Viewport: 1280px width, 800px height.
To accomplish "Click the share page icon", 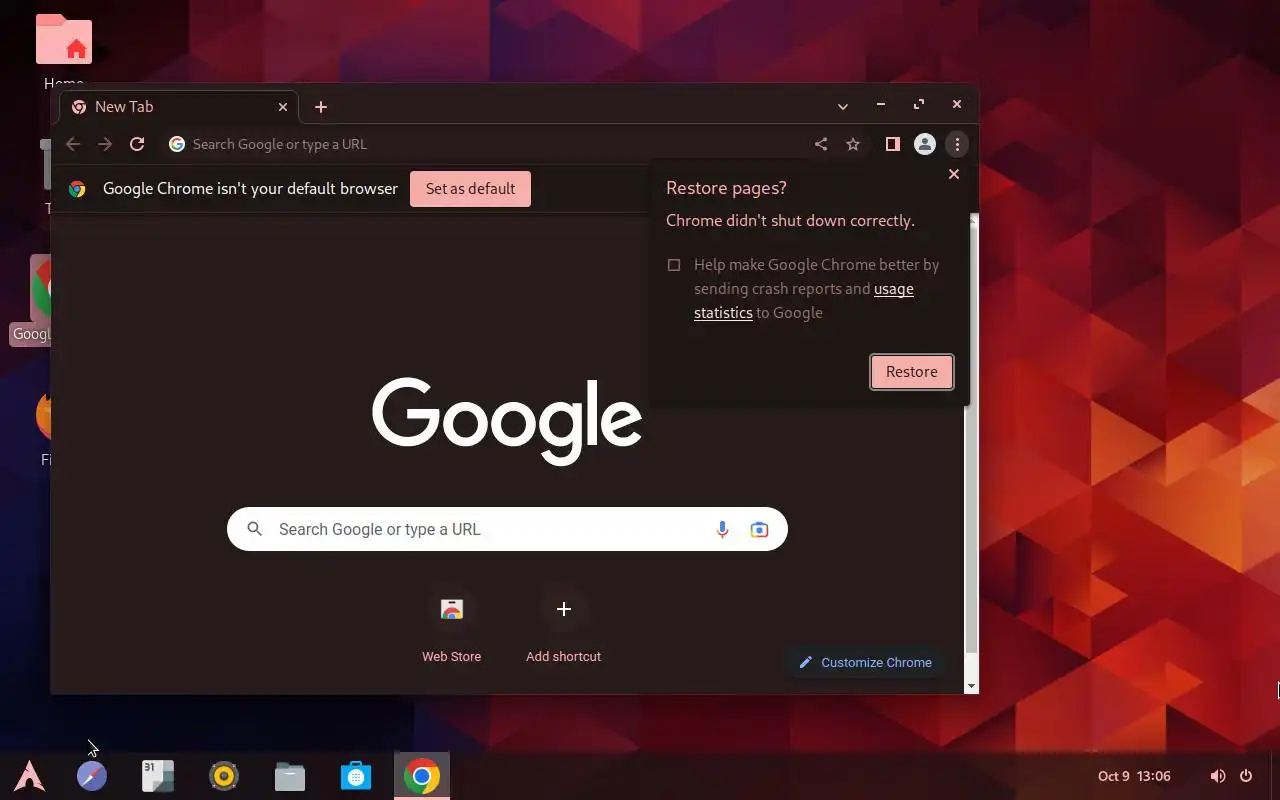I will pyautogui.click(x=821, y=144).
